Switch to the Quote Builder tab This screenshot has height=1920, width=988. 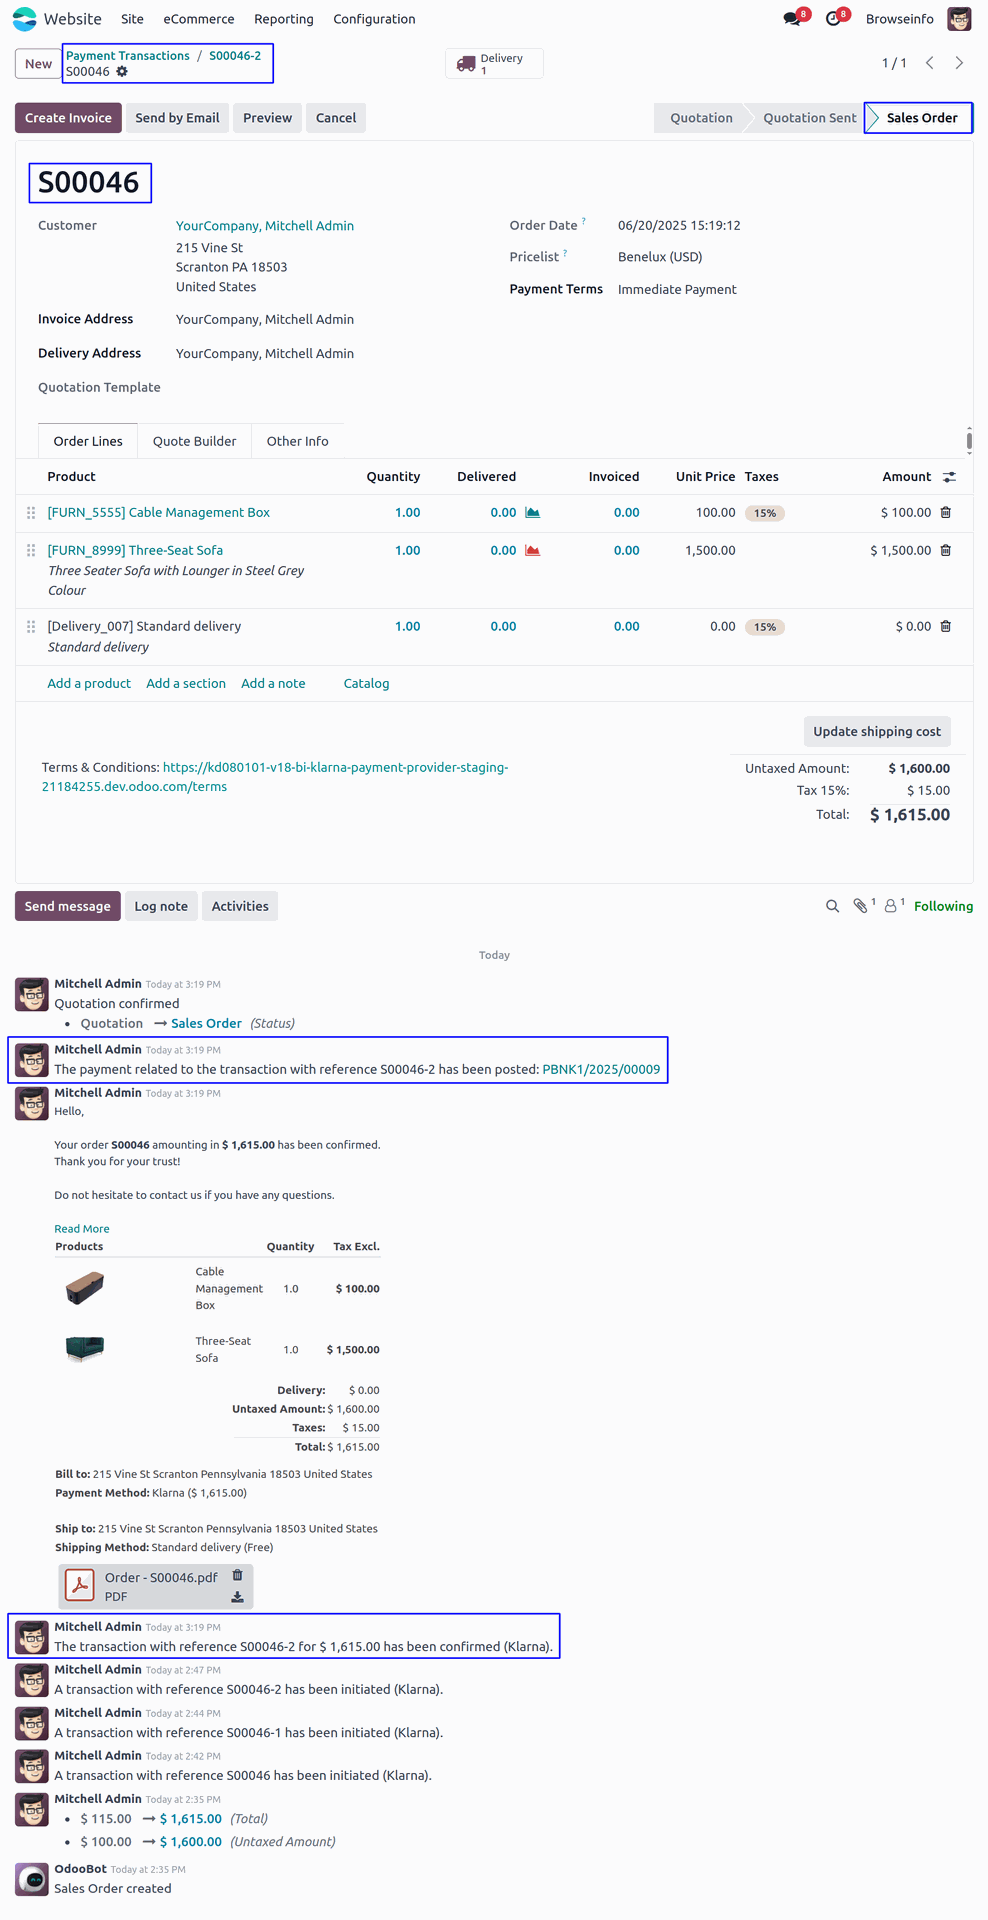coord(194,441)
